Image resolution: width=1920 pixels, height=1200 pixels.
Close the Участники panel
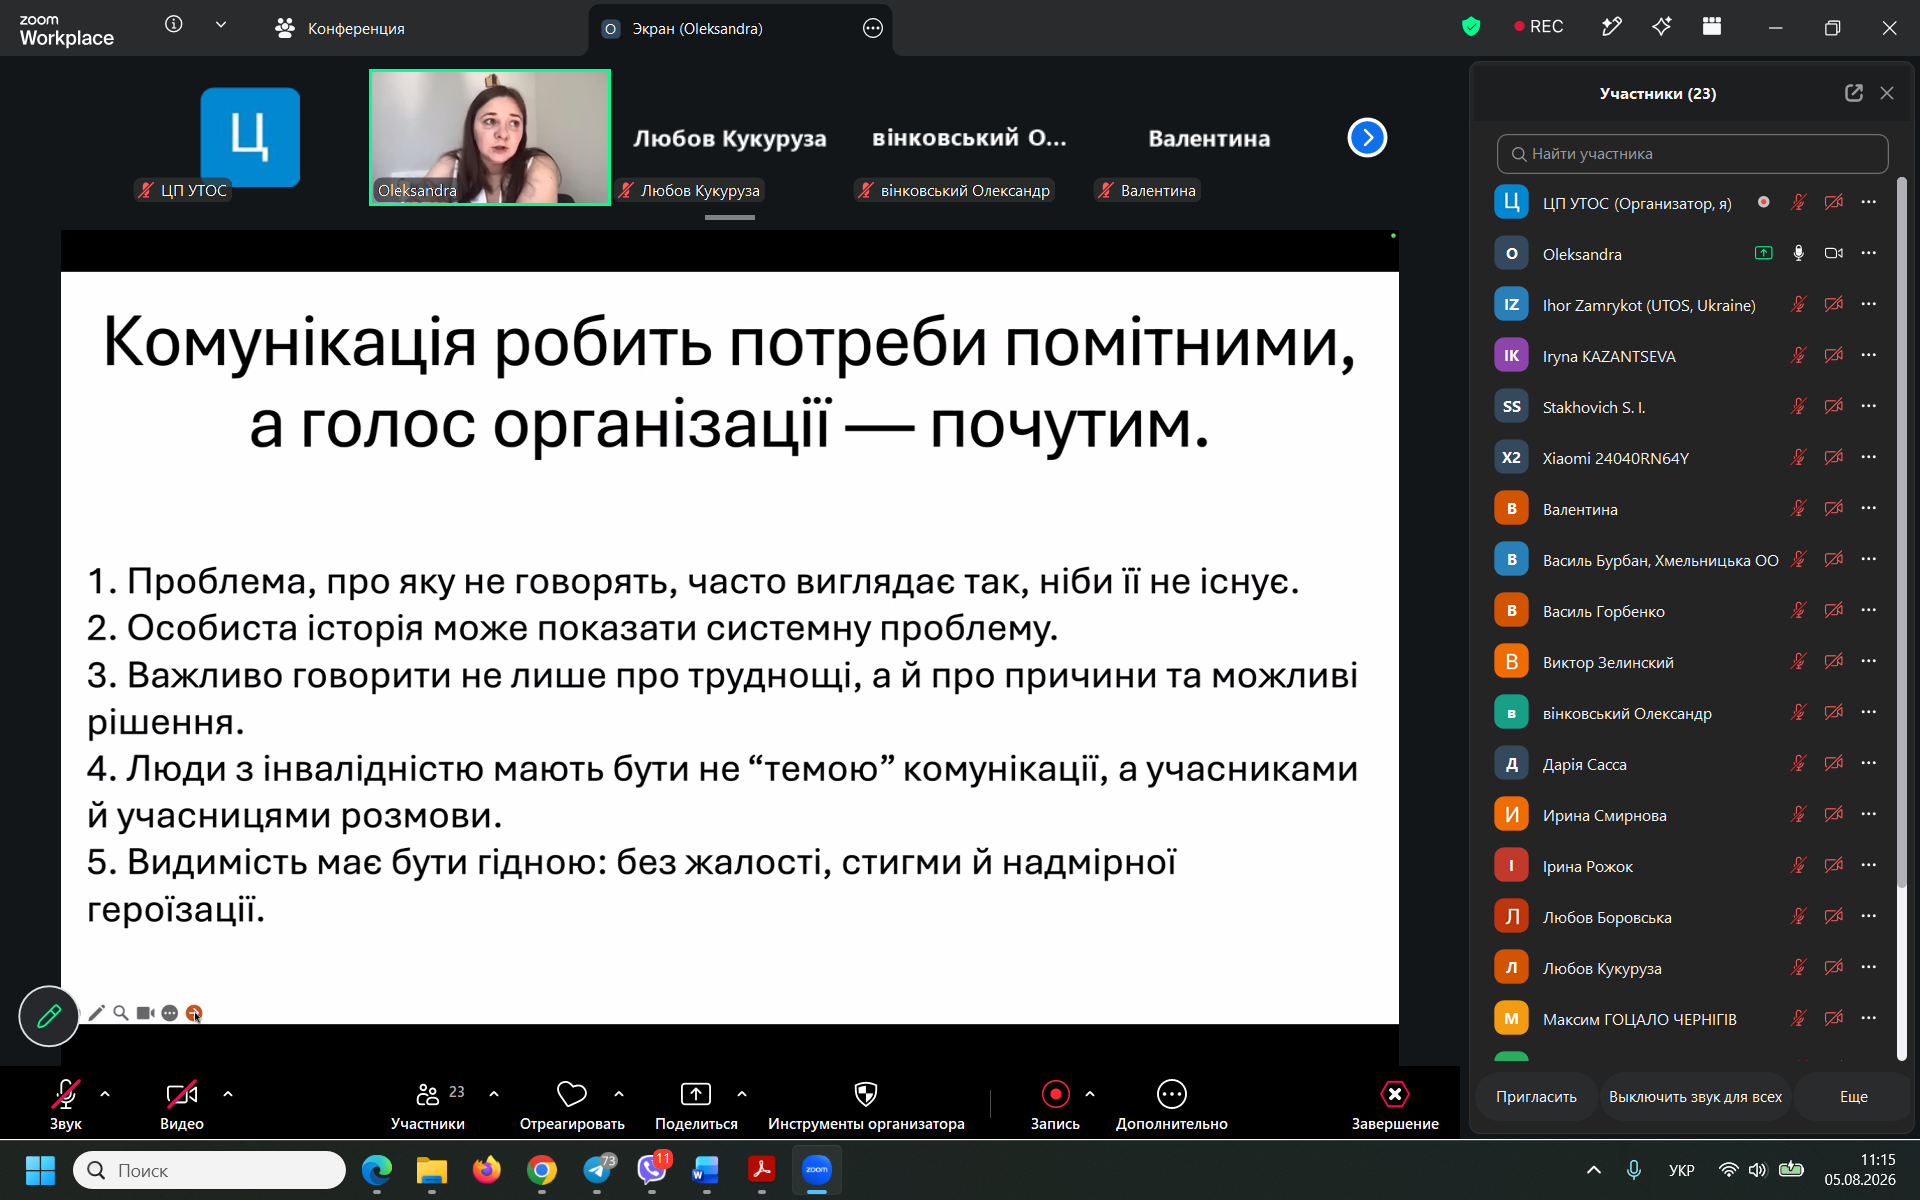coord(1887,93)
